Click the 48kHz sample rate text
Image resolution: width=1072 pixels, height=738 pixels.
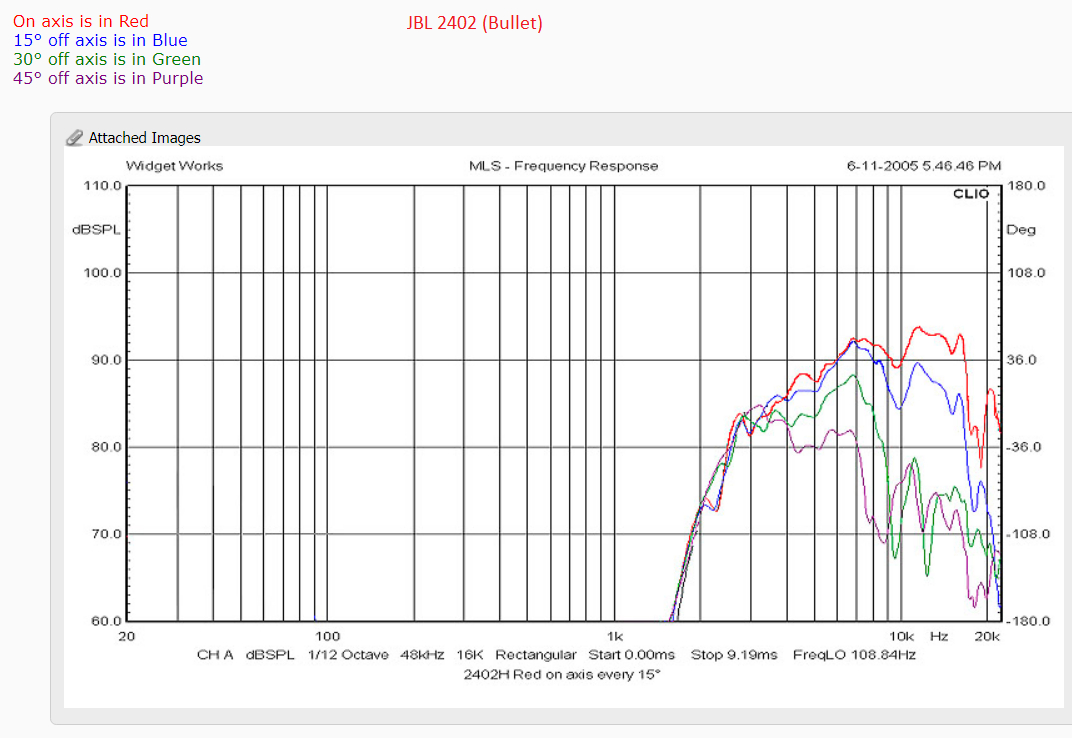pos(422,655)
